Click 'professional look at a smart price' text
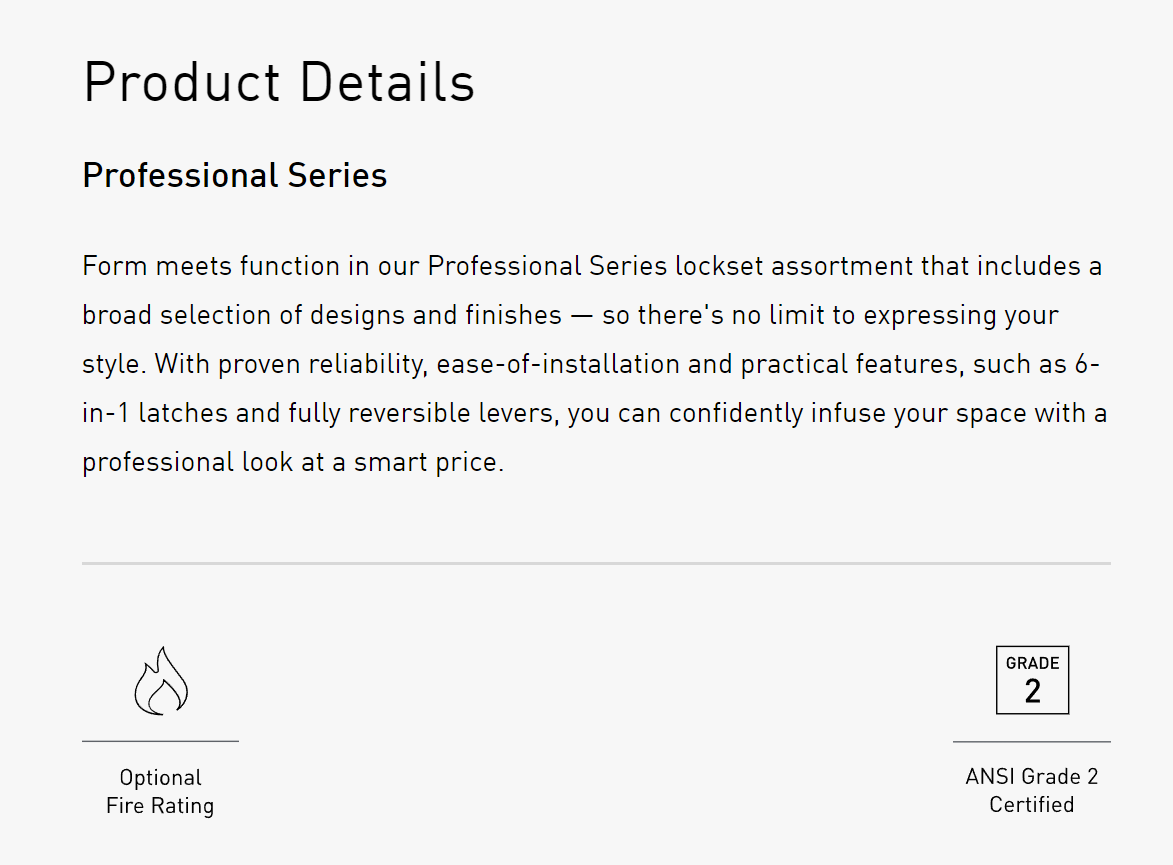 [x=293, y=462]
